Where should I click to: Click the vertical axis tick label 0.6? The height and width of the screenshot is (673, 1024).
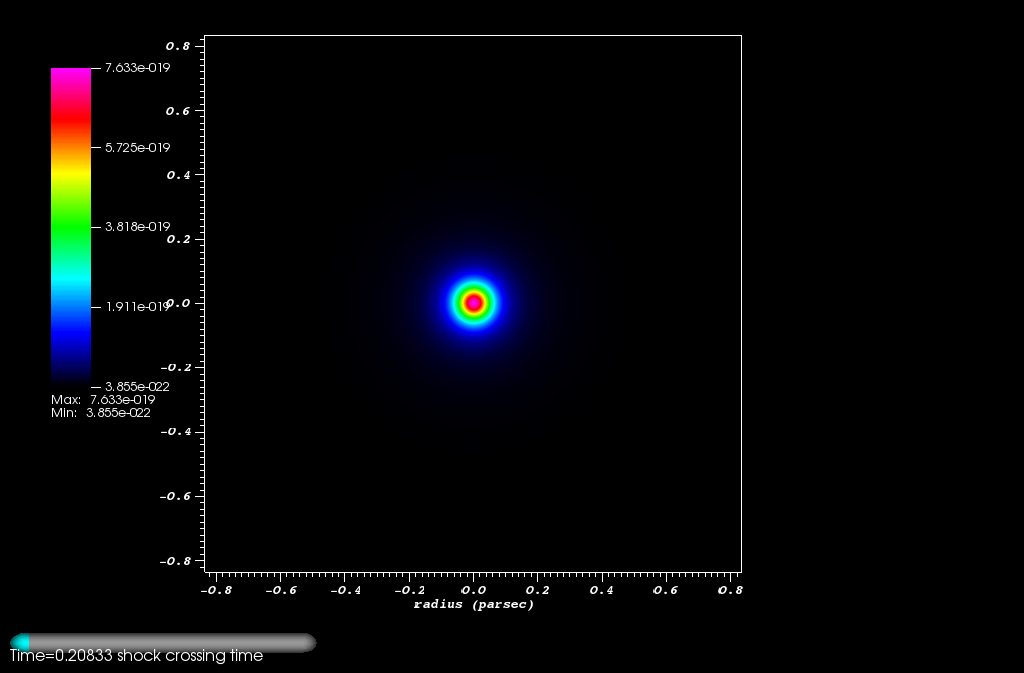pos(178,111)
